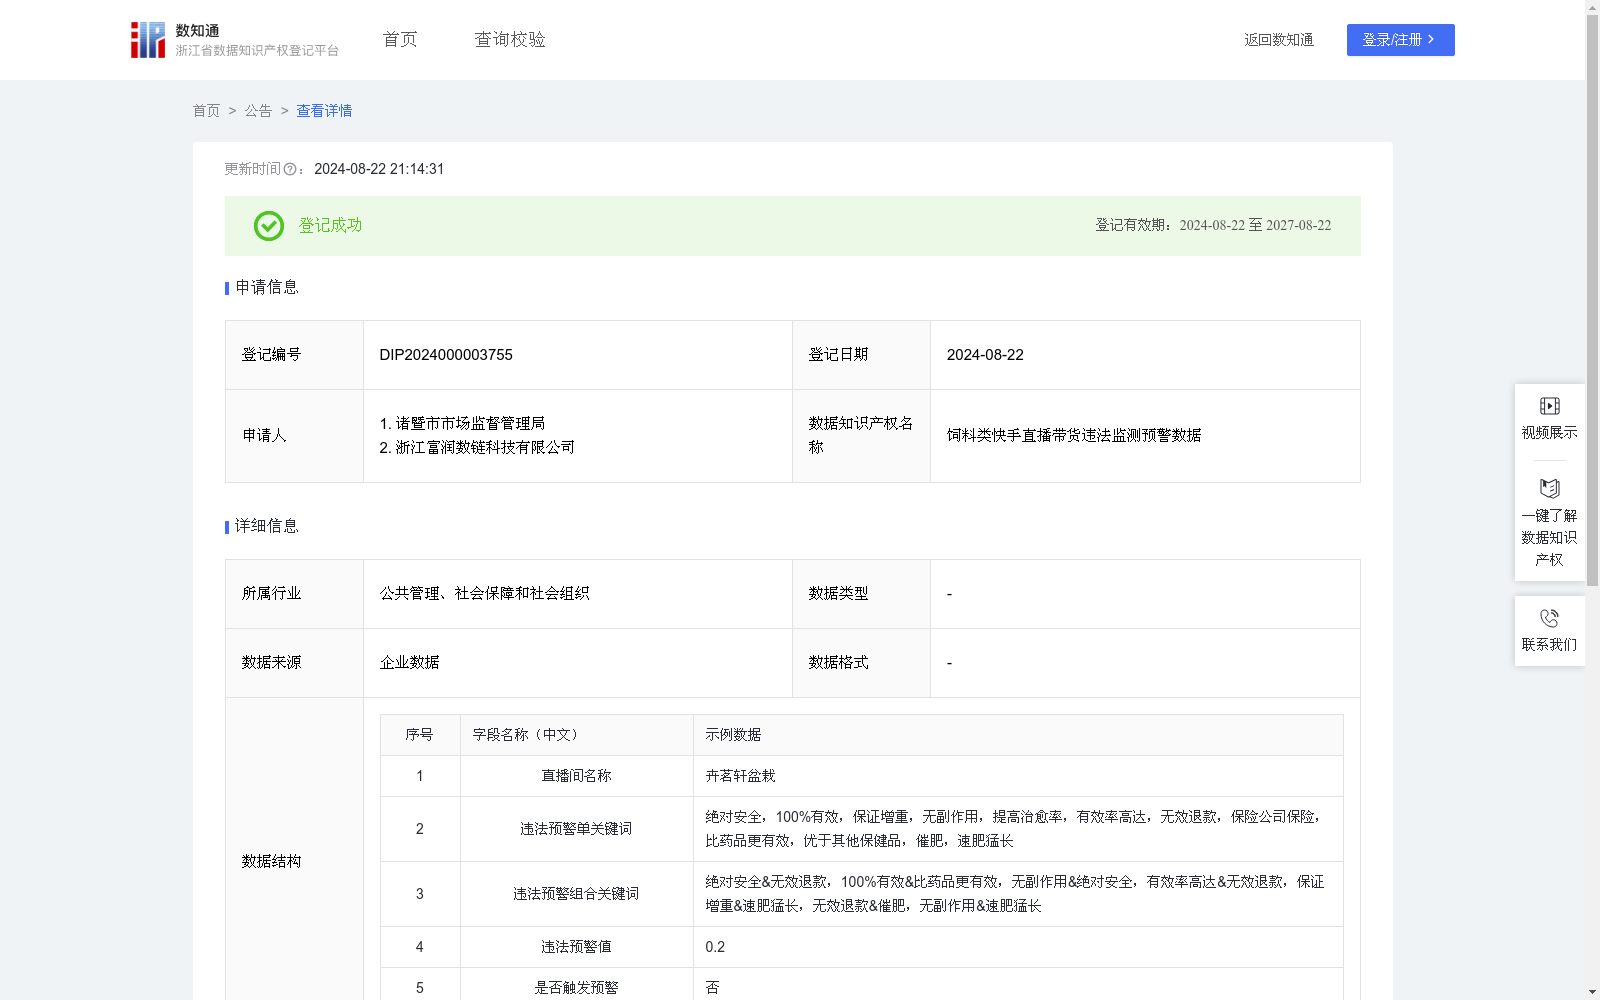Click the 登记日期 value 2024-08-22
This screenshot has width=1600, height=1000.
985,355
